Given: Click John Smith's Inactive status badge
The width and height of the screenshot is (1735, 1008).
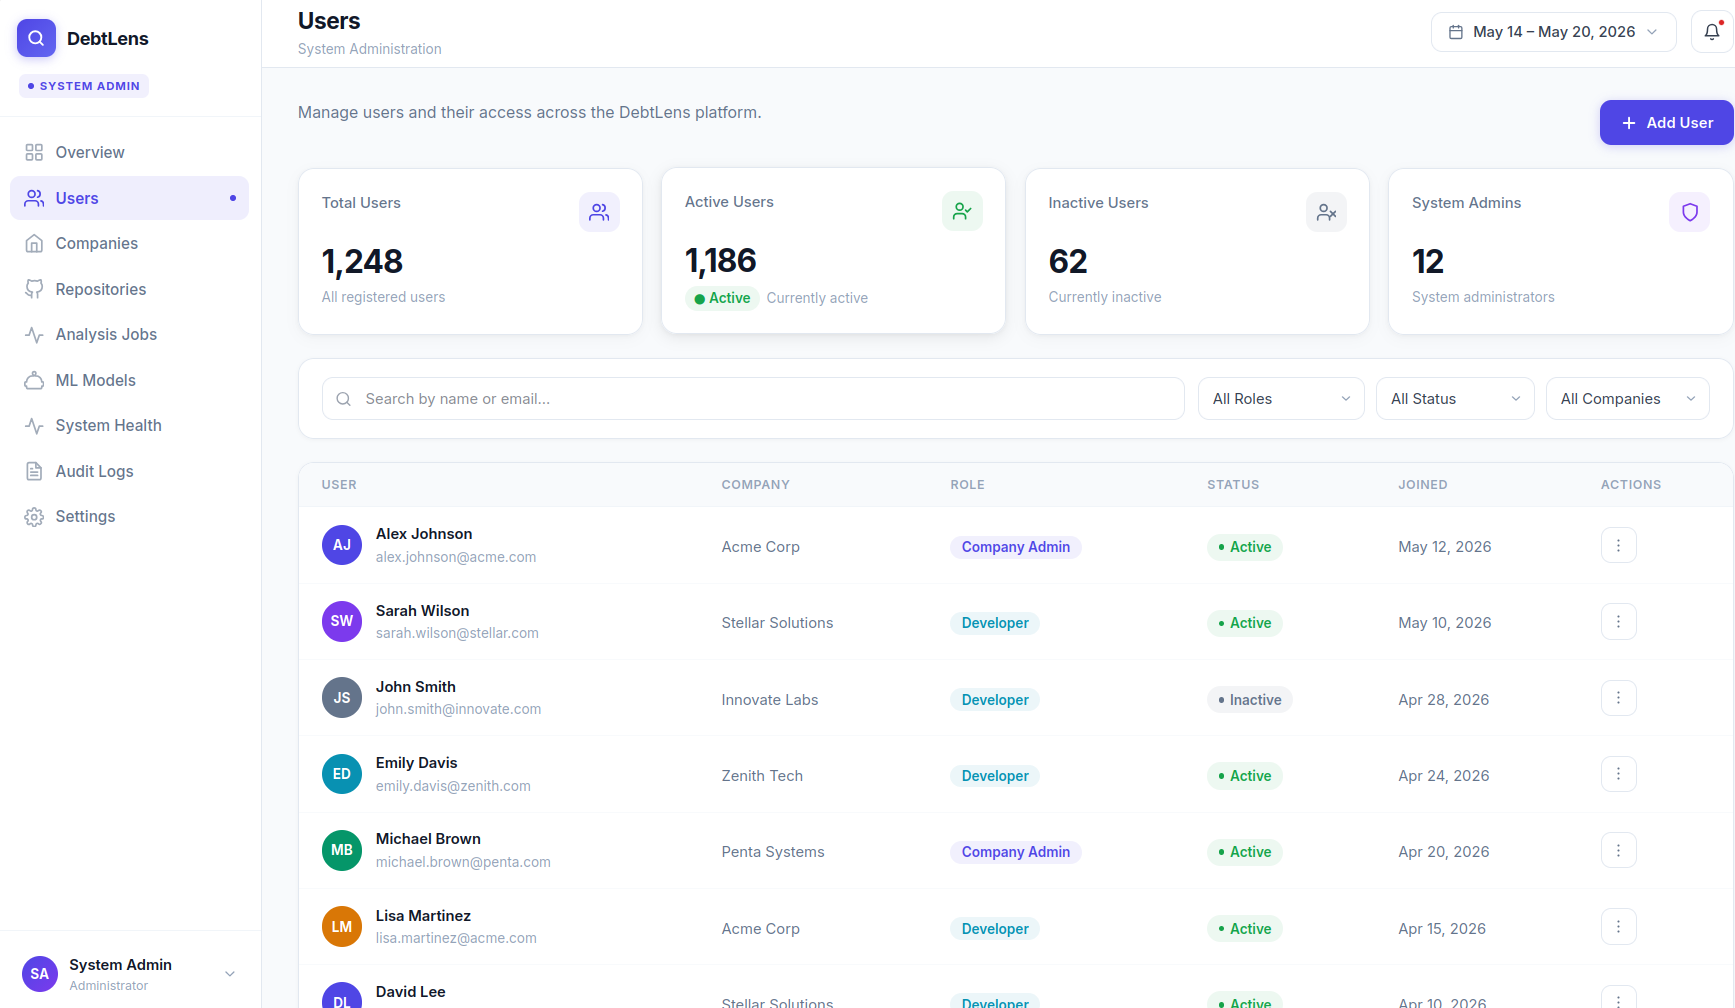Looking at the screenshot, I should (x=1249, y=700).
